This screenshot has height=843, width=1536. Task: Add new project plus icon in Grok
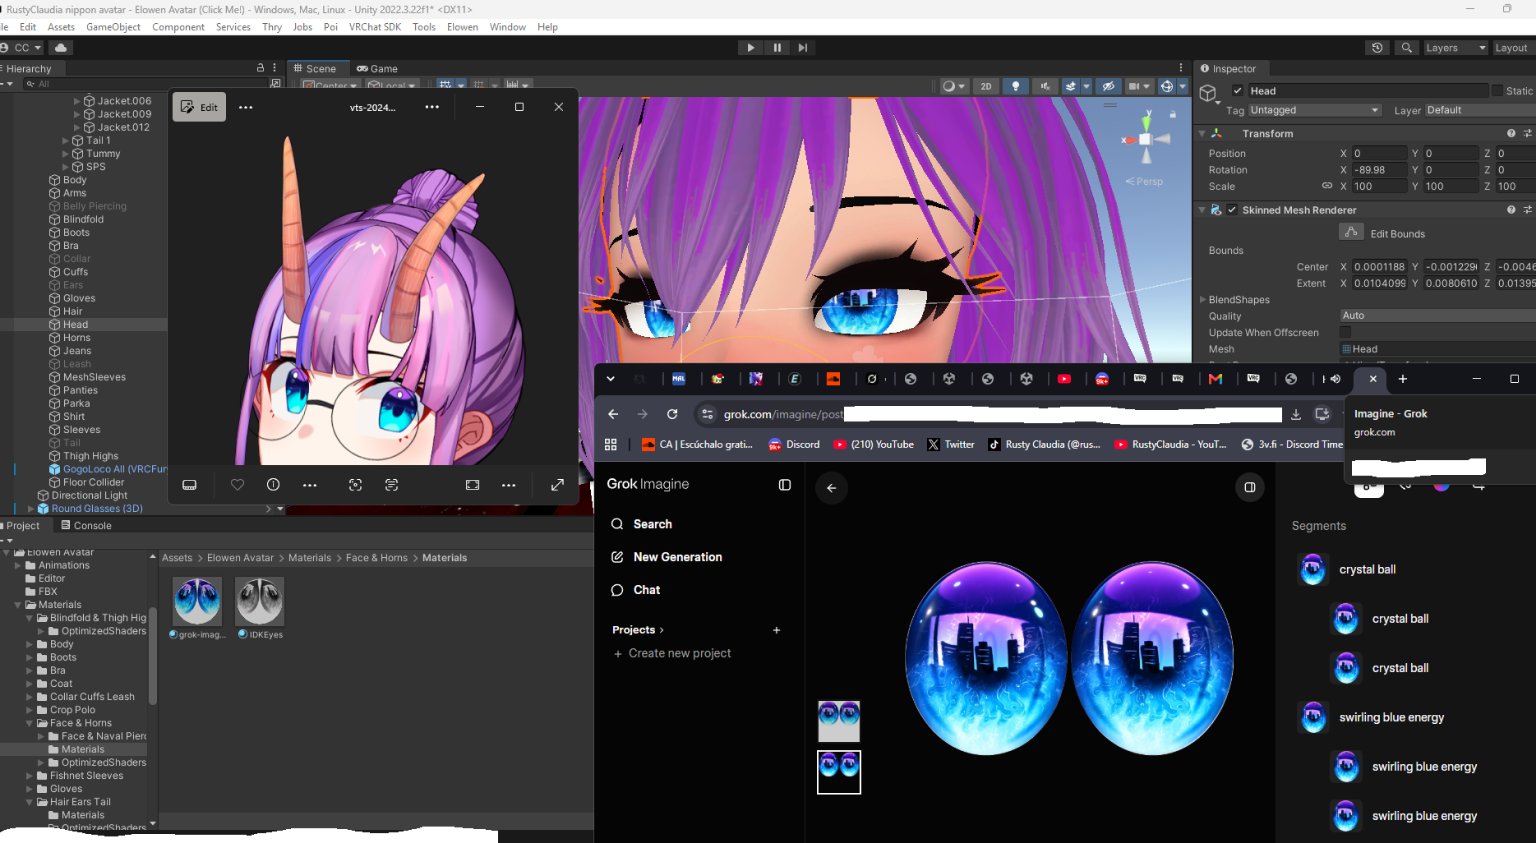777,630
